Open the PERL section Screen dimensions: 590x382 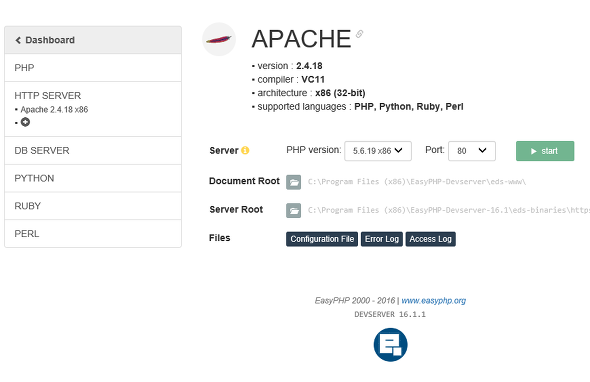tap(93, 234)
